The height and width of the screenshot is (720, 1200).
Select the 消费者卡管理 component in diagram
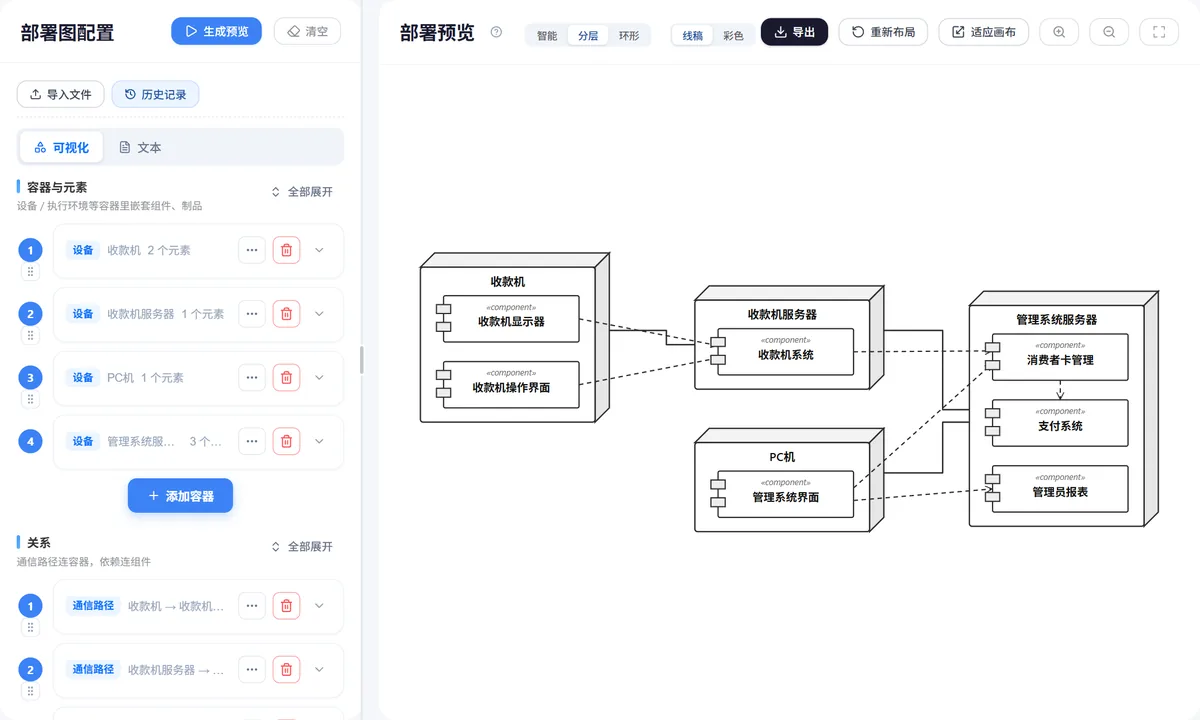pos(1057,357)
